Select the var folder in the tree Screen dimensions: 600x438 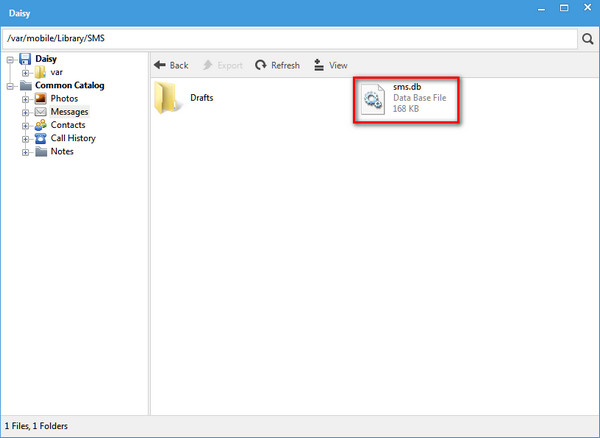(57, 73)
